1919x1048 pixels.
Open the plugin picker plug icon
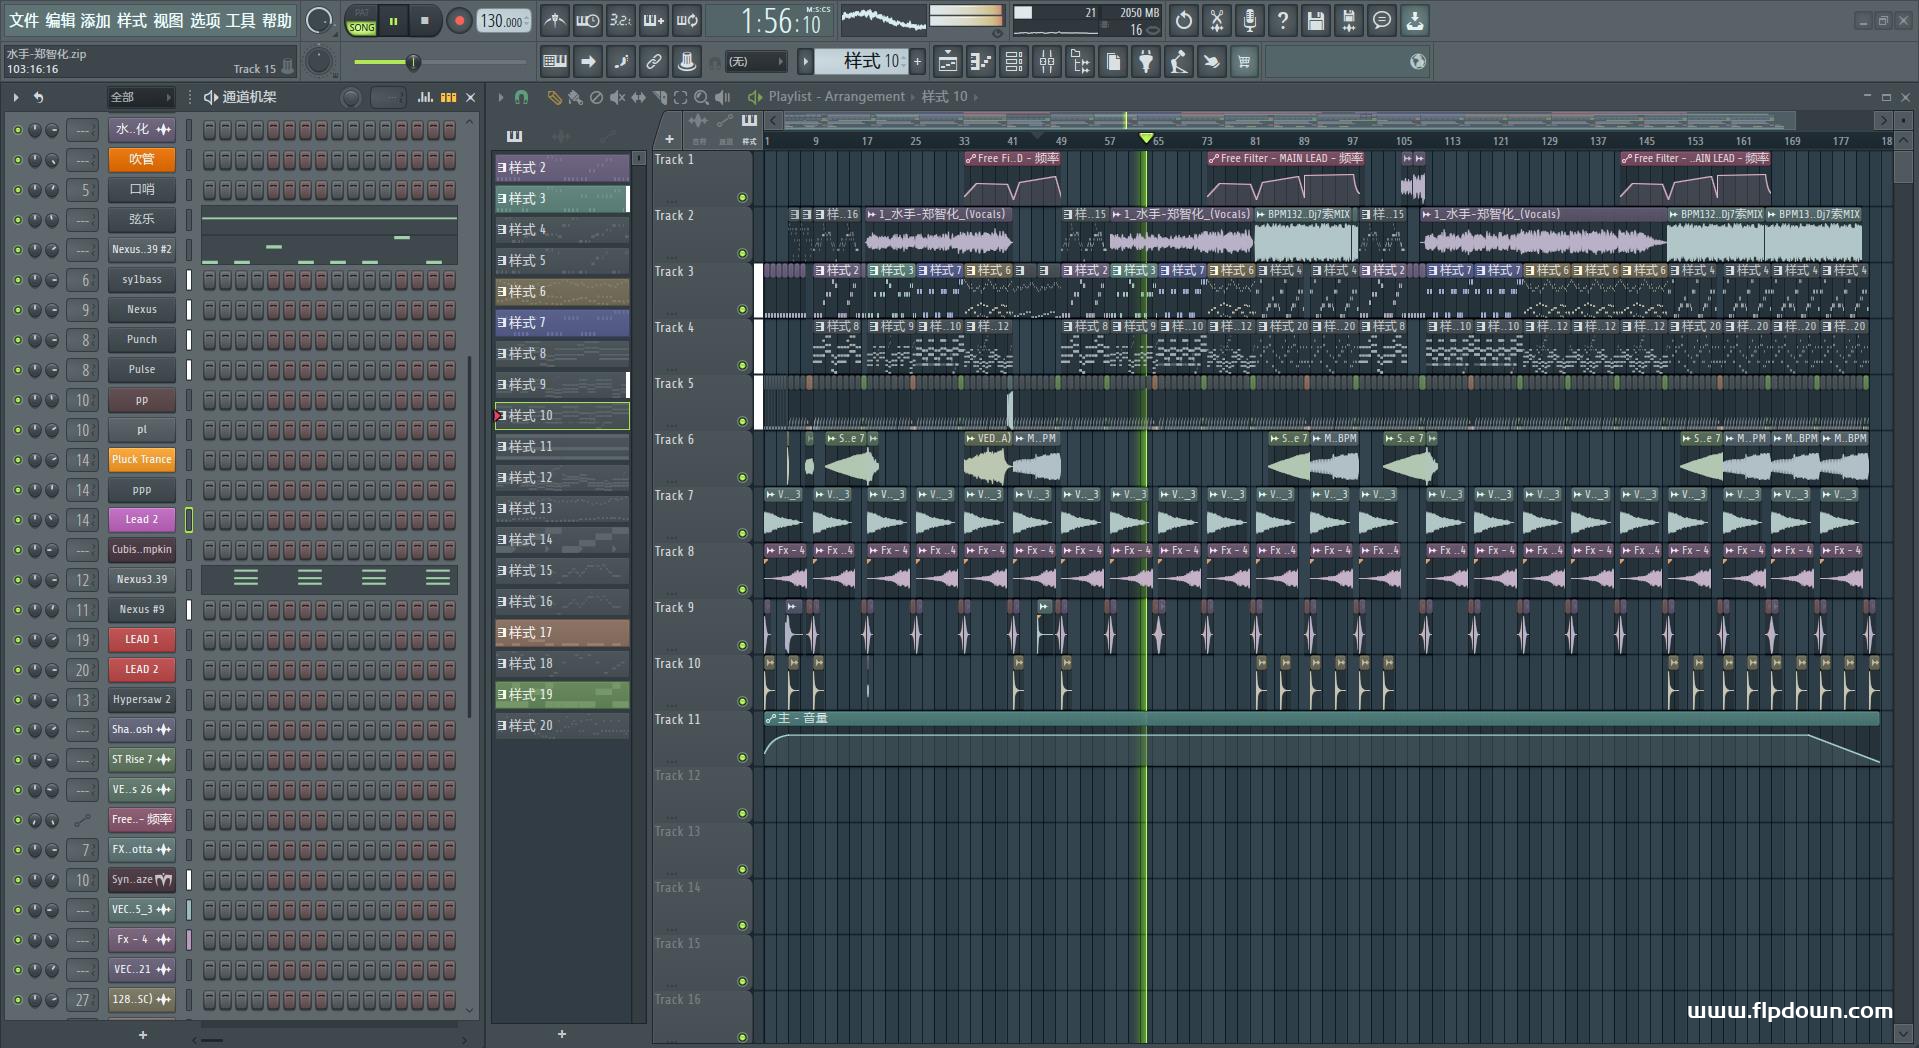pos(1146,62)
